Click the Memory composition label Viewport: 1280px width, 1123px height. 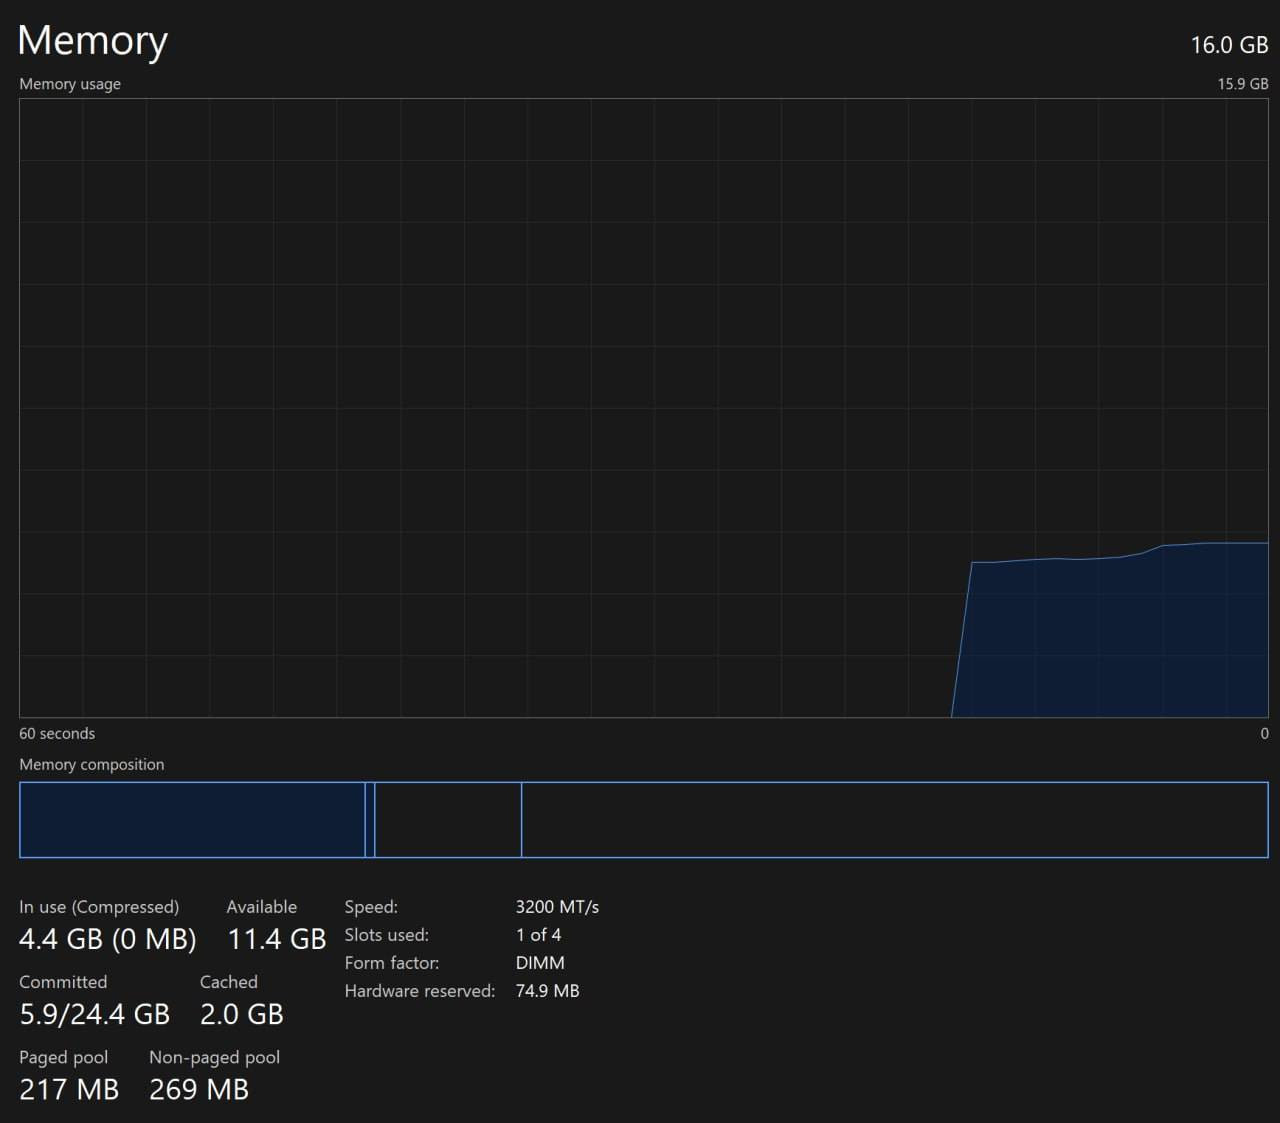(x=91, y=764)
